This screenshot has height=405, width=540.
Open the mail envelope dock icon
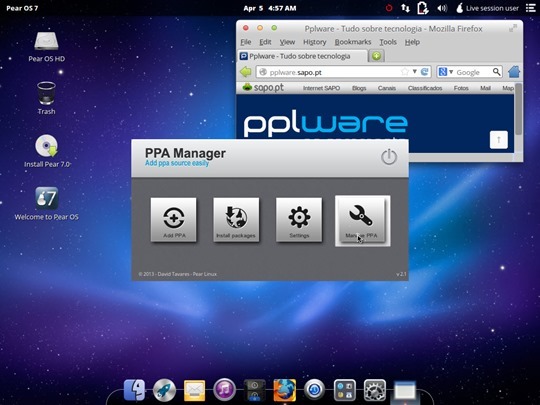194,391
